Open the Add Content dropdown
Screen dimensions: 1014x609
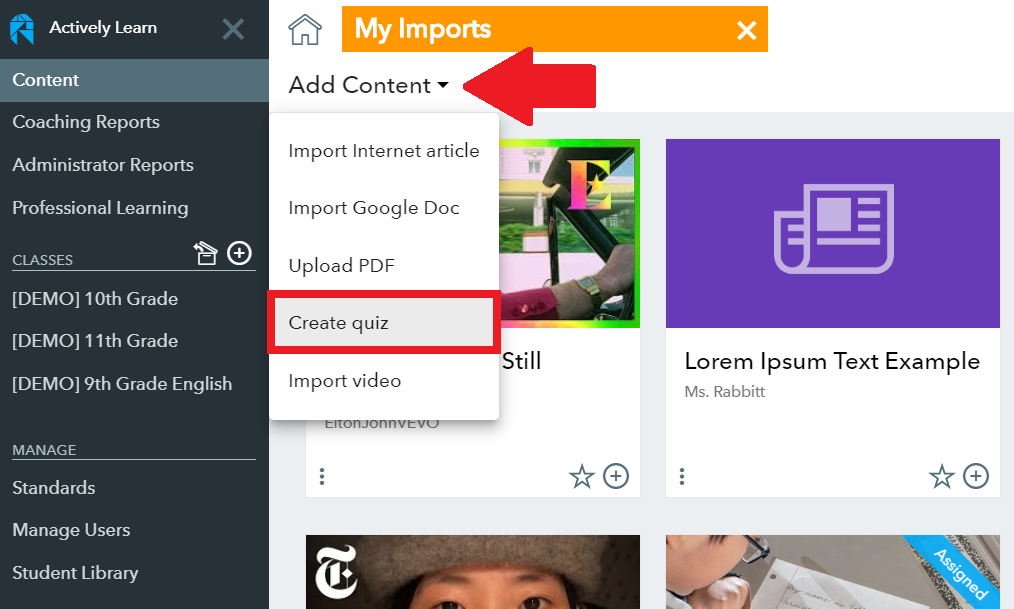click(368, 85)
